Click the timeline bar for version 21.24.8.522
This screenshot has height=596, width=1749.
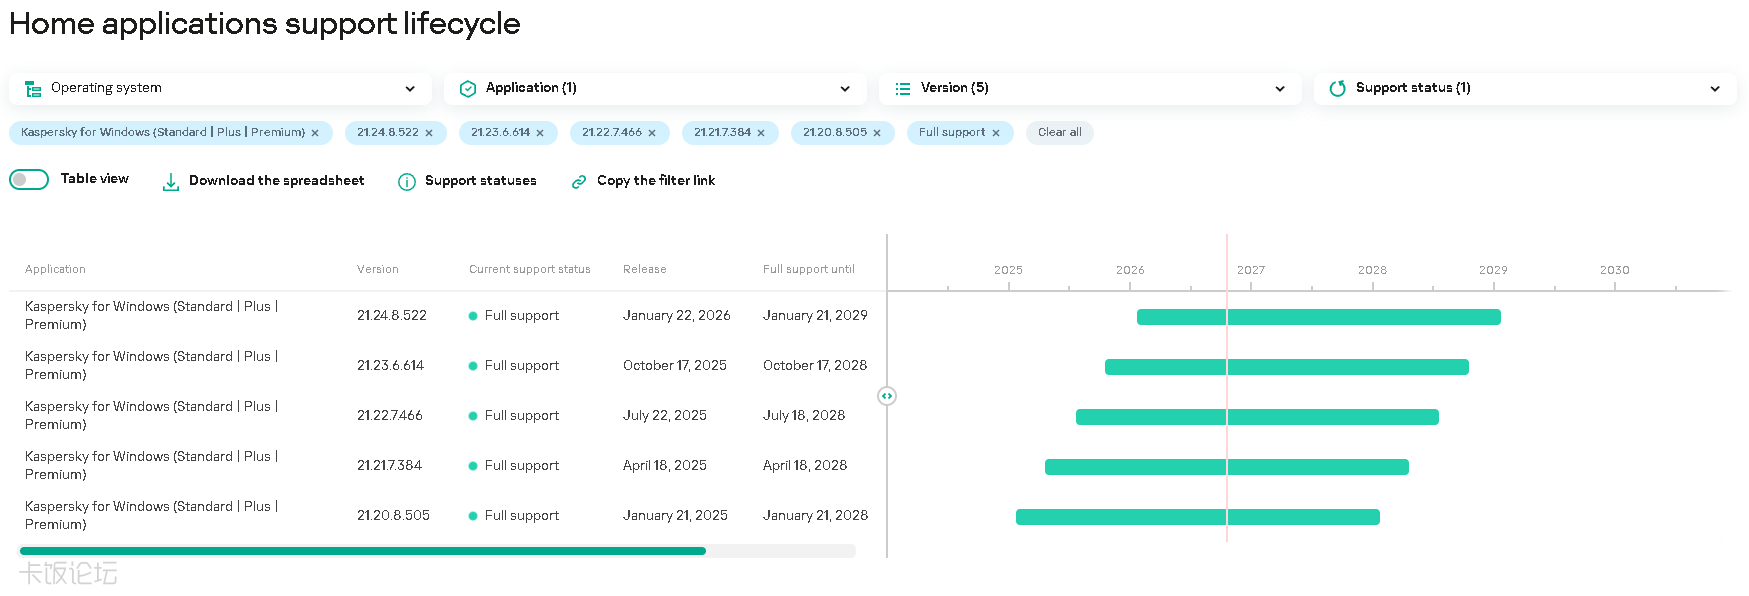pyautogui.click(x=1319, y=317)
